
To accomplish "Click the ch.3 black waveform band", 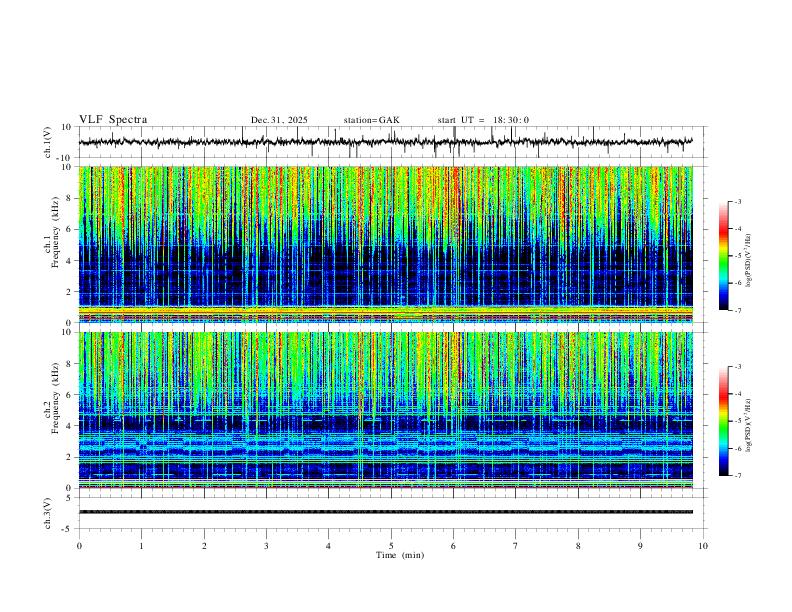I will click(386, 512).
